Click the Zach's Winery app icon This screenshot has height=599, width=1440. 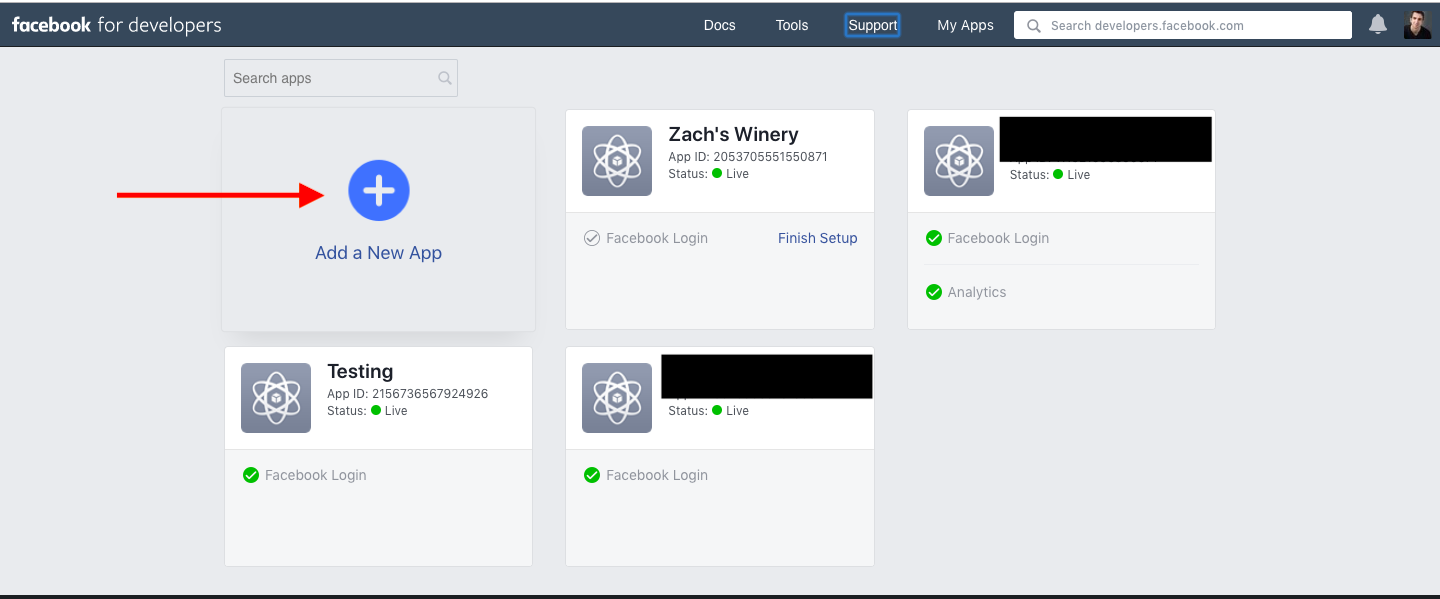point(617,161)
